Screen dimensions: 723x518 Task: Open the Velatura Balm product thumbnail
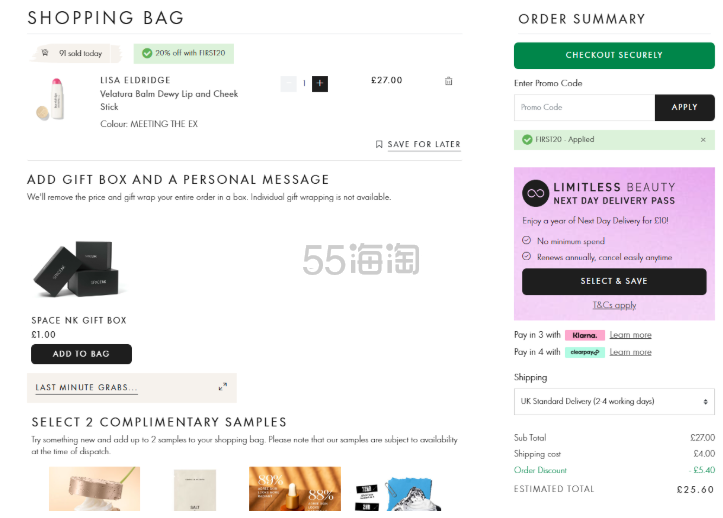50,99
